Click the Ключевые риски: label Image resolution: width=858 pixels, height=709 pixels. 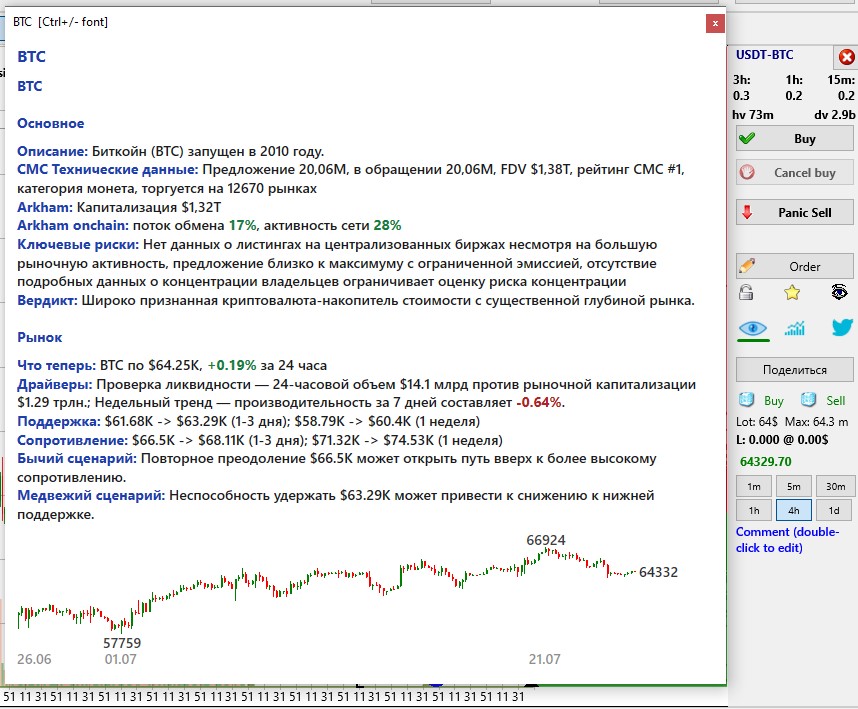point(78,245)
